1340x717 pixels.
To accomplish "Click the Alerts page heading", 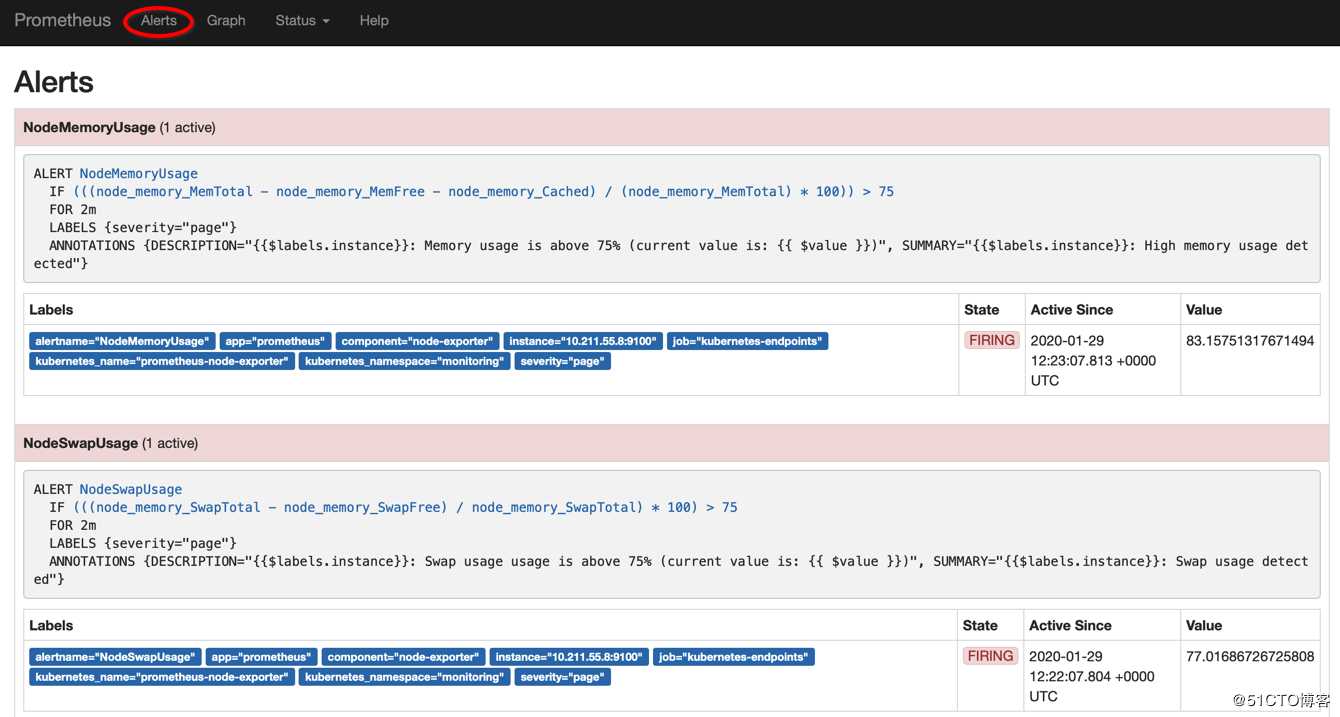I will pos(54,82).
